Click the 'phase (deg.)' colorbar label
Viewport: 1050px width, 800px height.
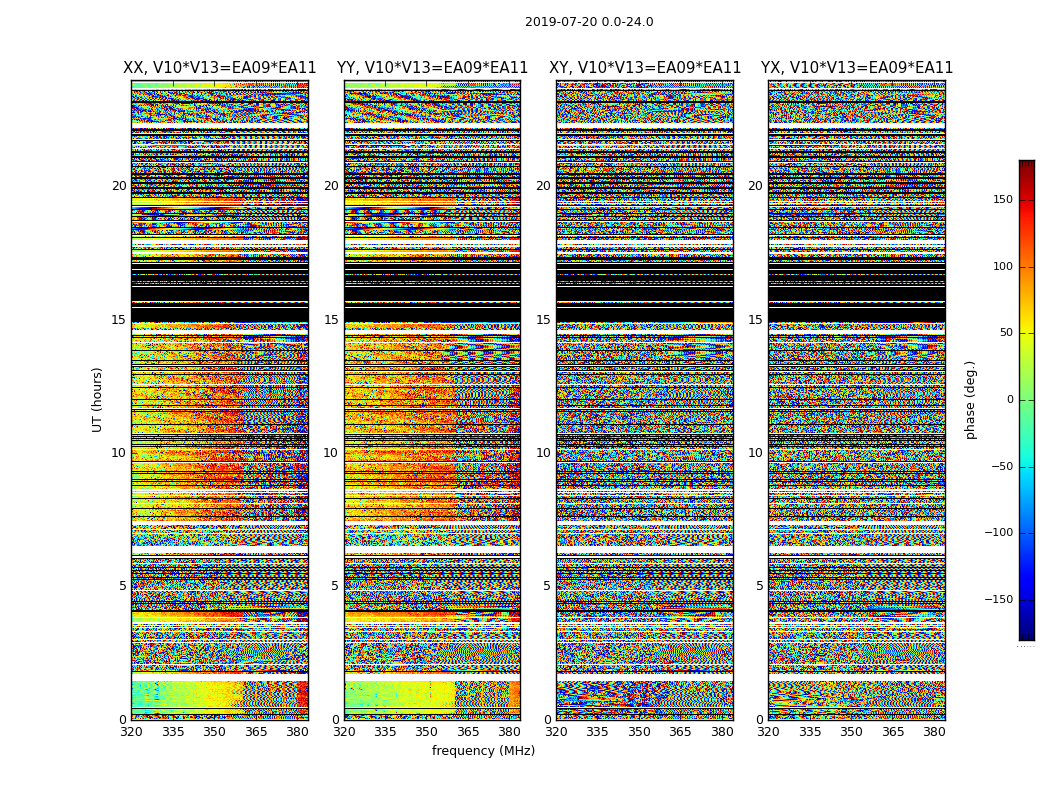point(970,400)
